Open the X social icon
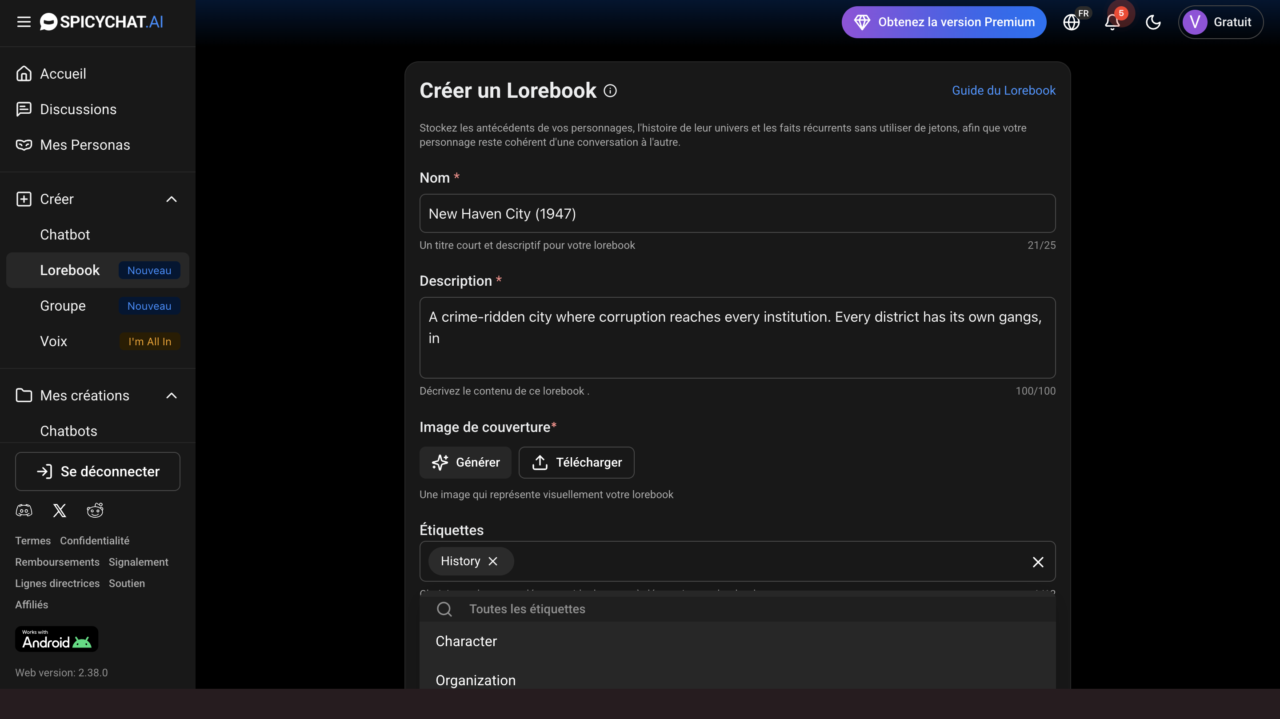1280x719 pixels. point(60,511)
